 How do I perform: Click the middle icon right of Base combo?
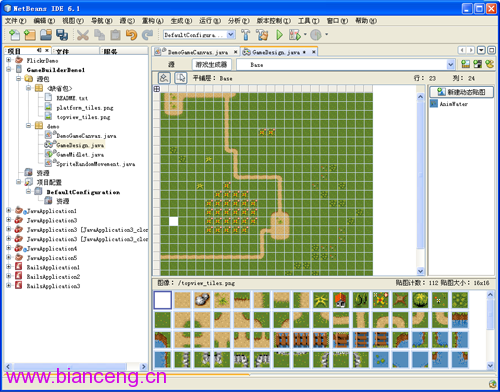(477, 64)
